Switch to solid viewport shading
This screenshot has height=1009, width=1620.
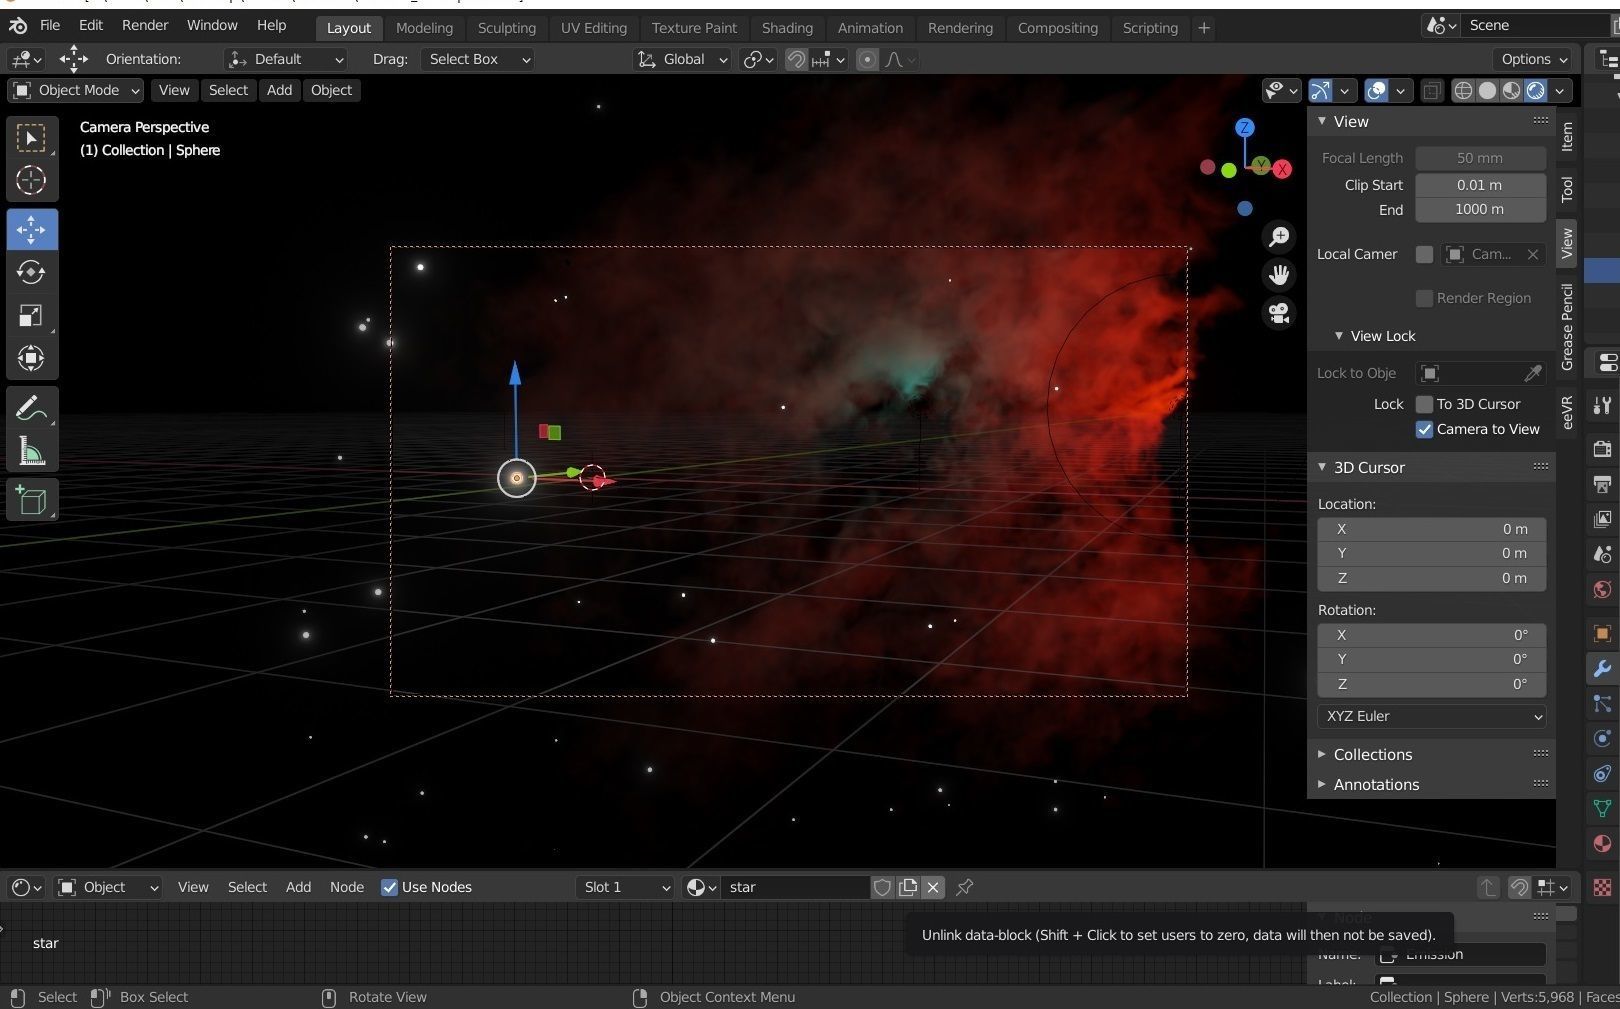(1487, 91)
